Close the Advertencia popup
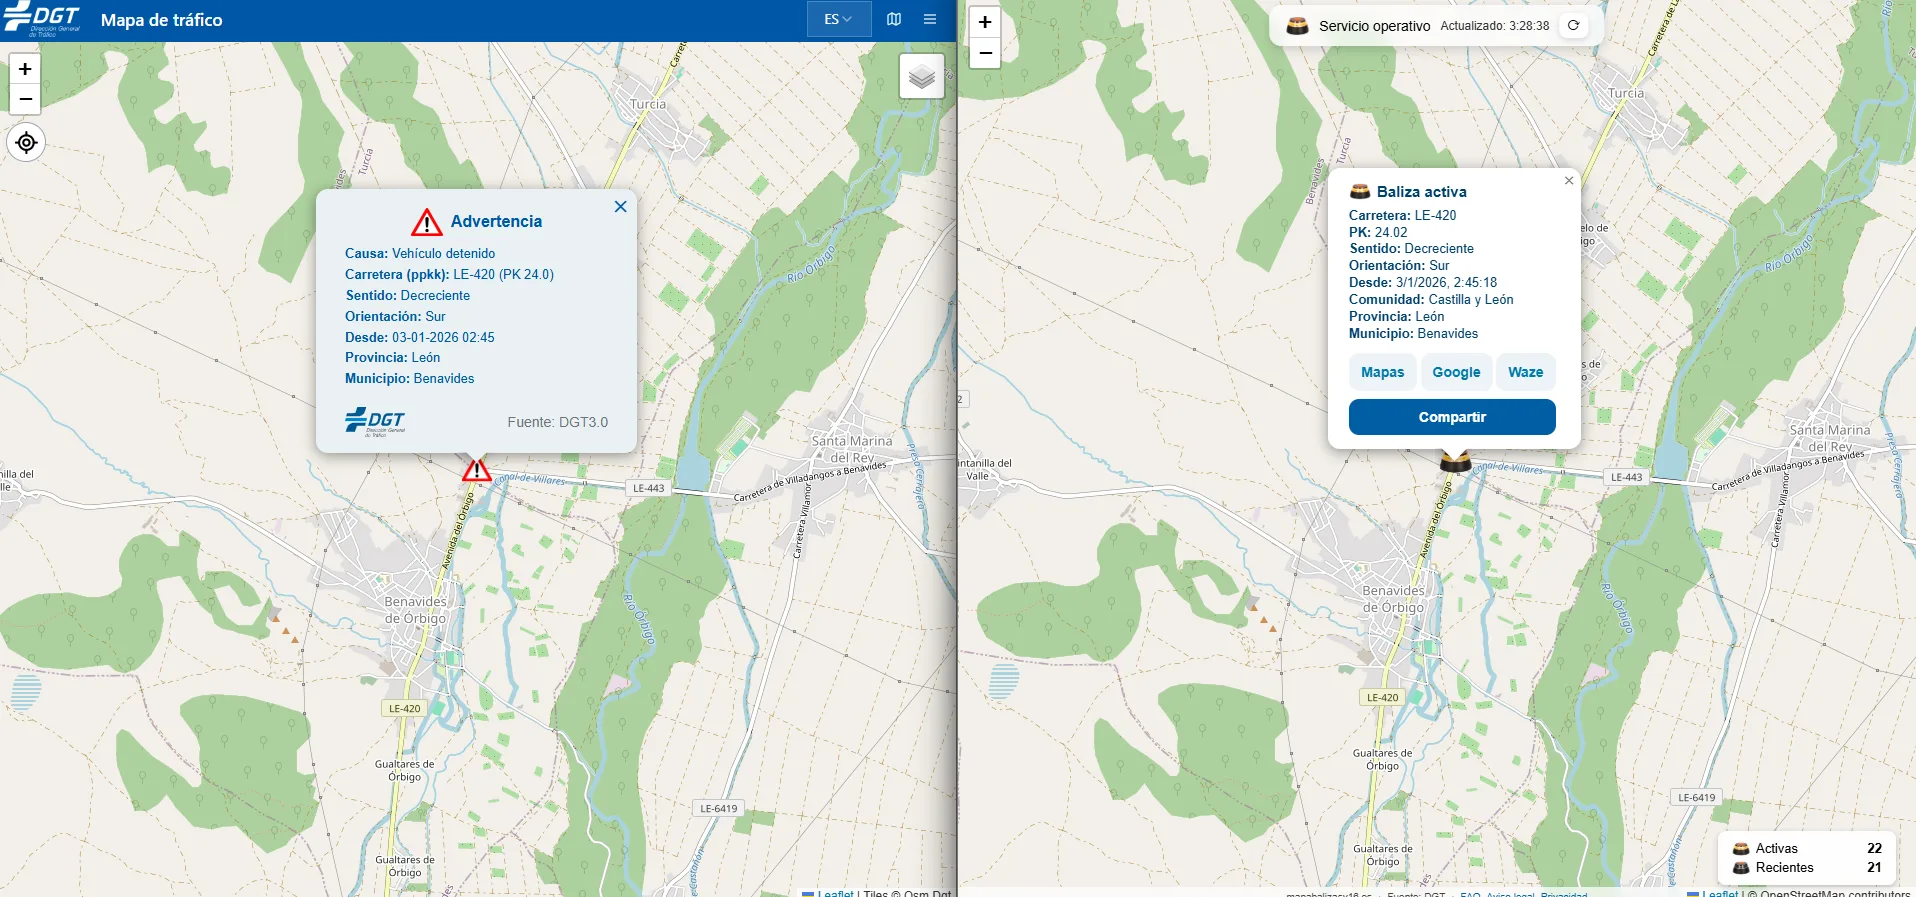The height and width of the screenshot is (897, 1916). (620, 206)
